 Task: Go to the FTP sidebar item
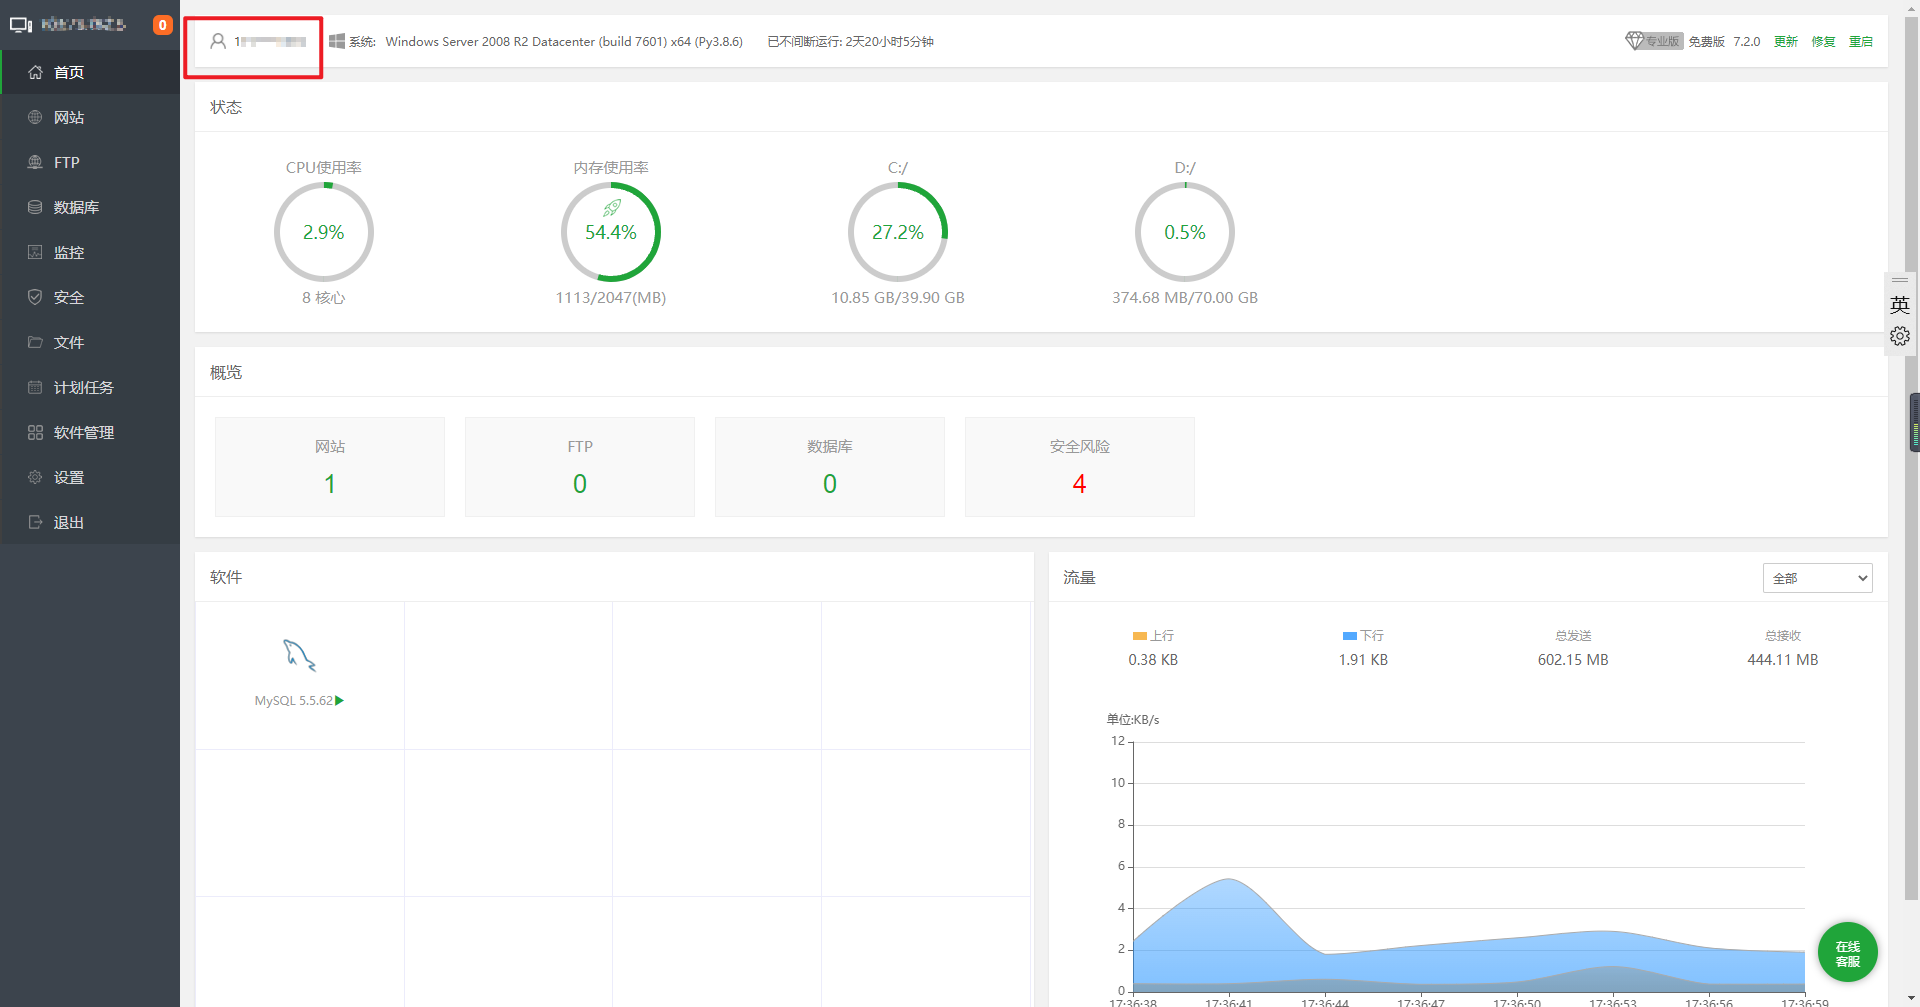tap(90, 162)
